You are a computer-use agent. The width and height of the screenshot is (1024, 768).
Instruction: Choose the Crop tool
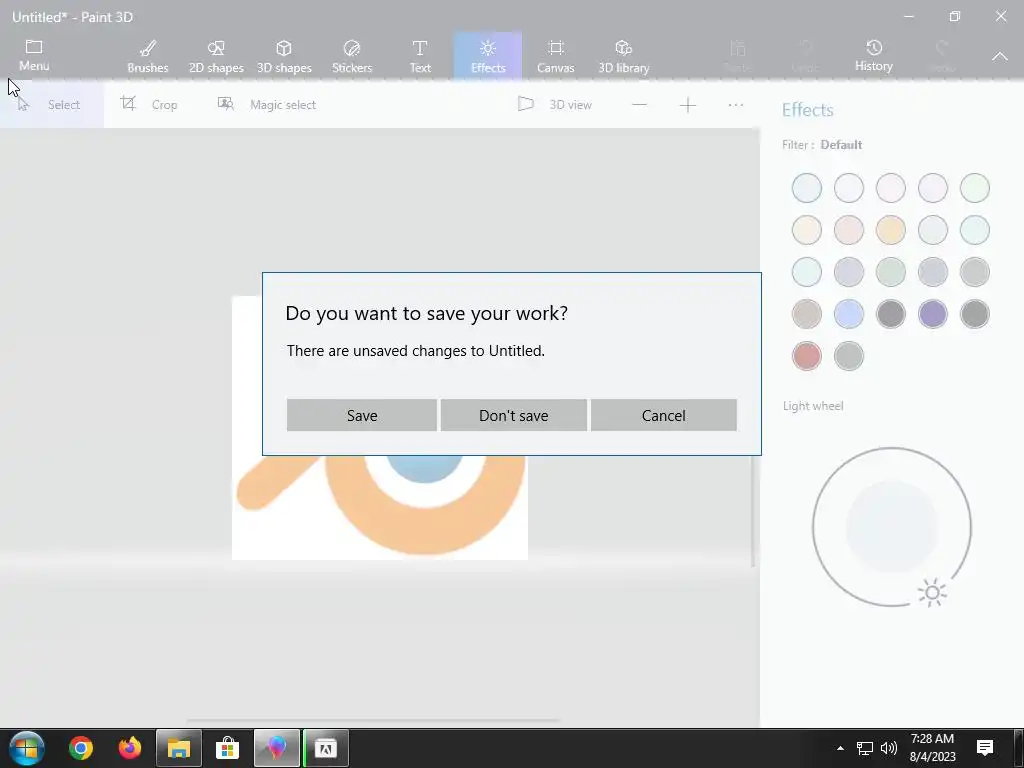point(149,104)
